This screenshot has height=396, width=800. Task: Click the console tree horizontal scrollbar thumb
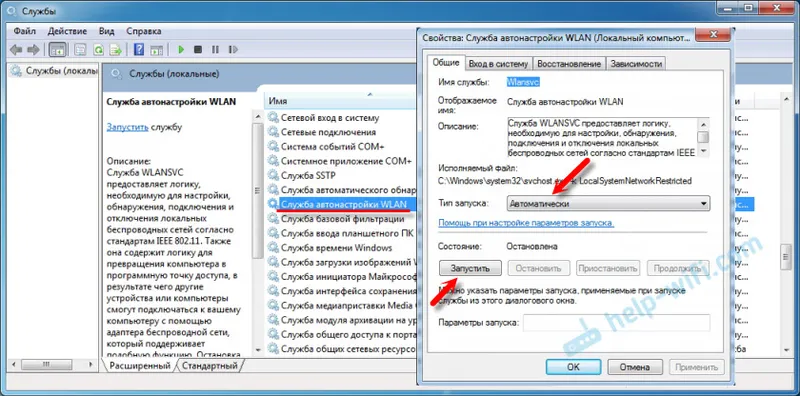point(46,364)
